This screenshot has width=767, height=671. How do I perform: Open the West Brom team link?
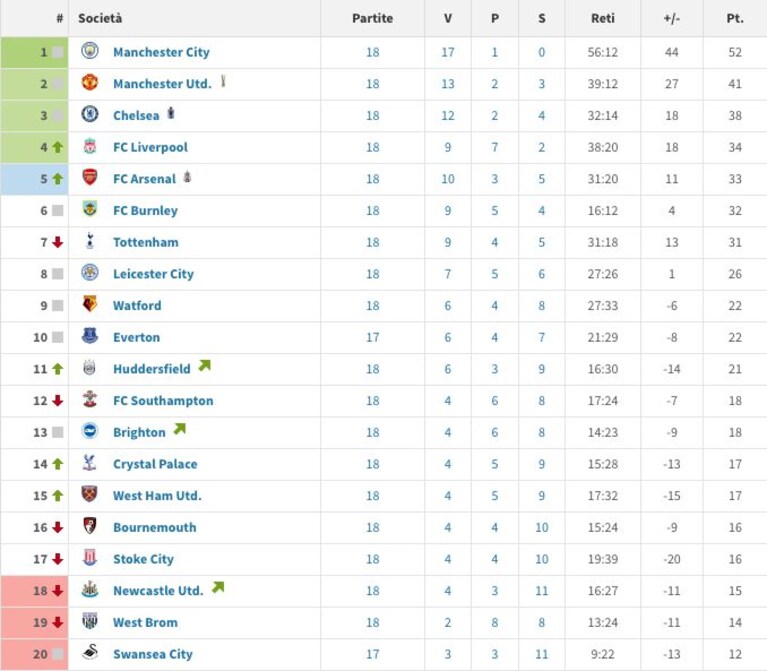145,623
